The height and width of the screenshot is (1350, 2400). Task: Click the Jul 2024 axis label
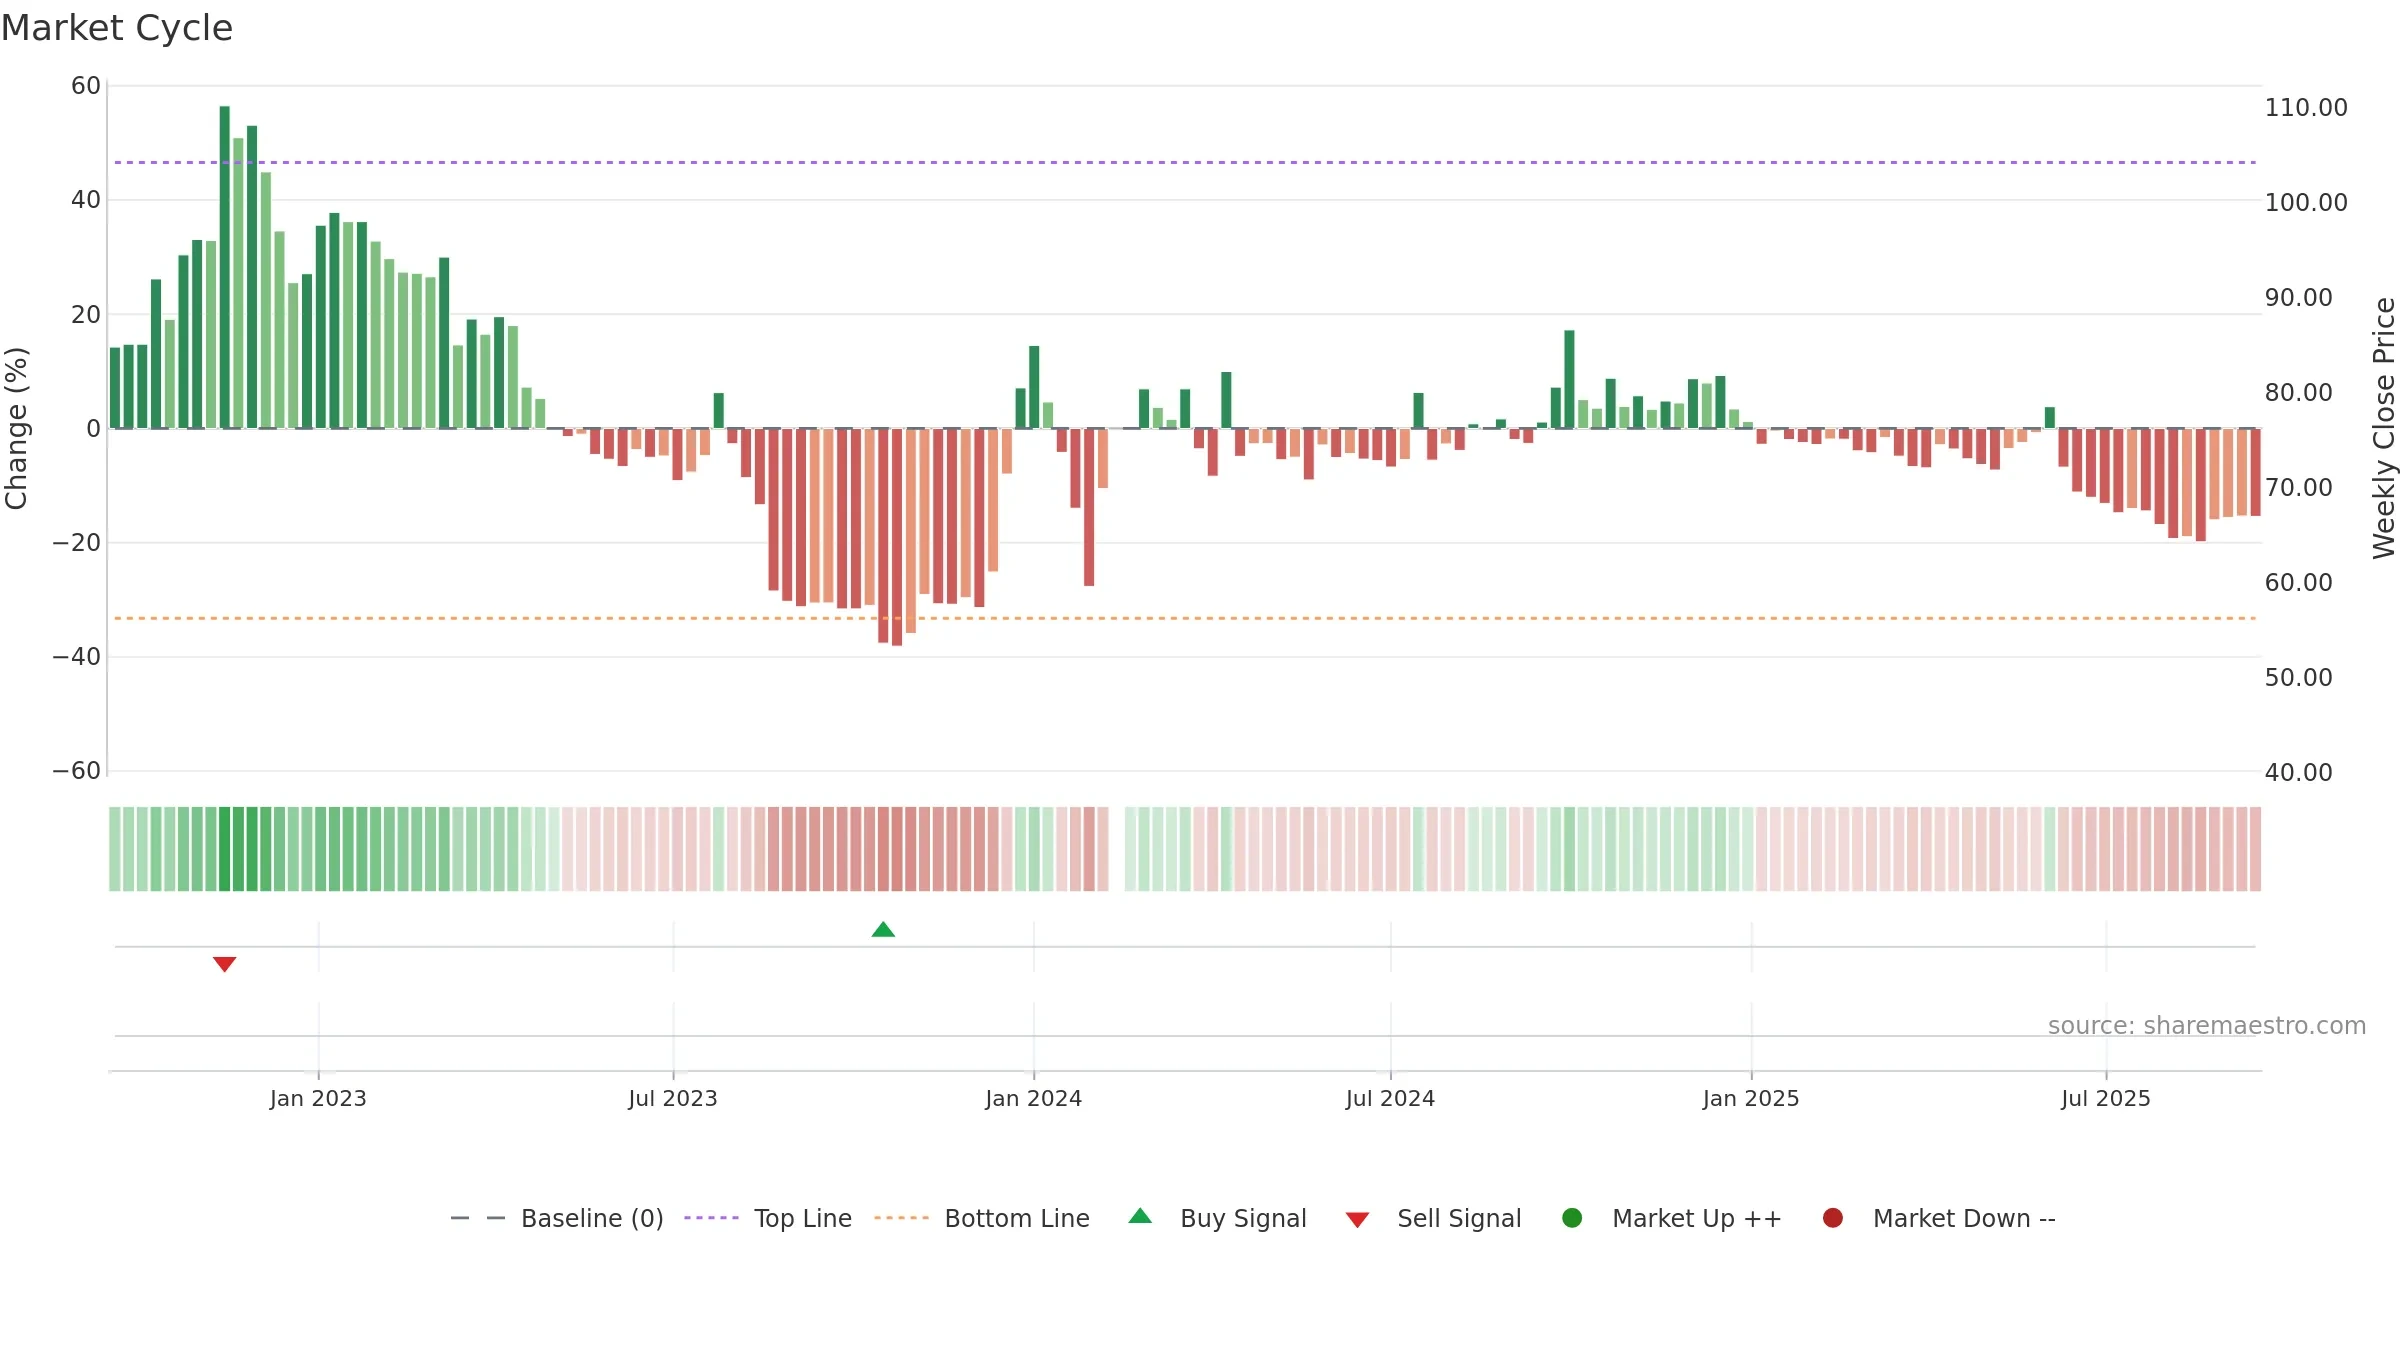[1390, 1099]
